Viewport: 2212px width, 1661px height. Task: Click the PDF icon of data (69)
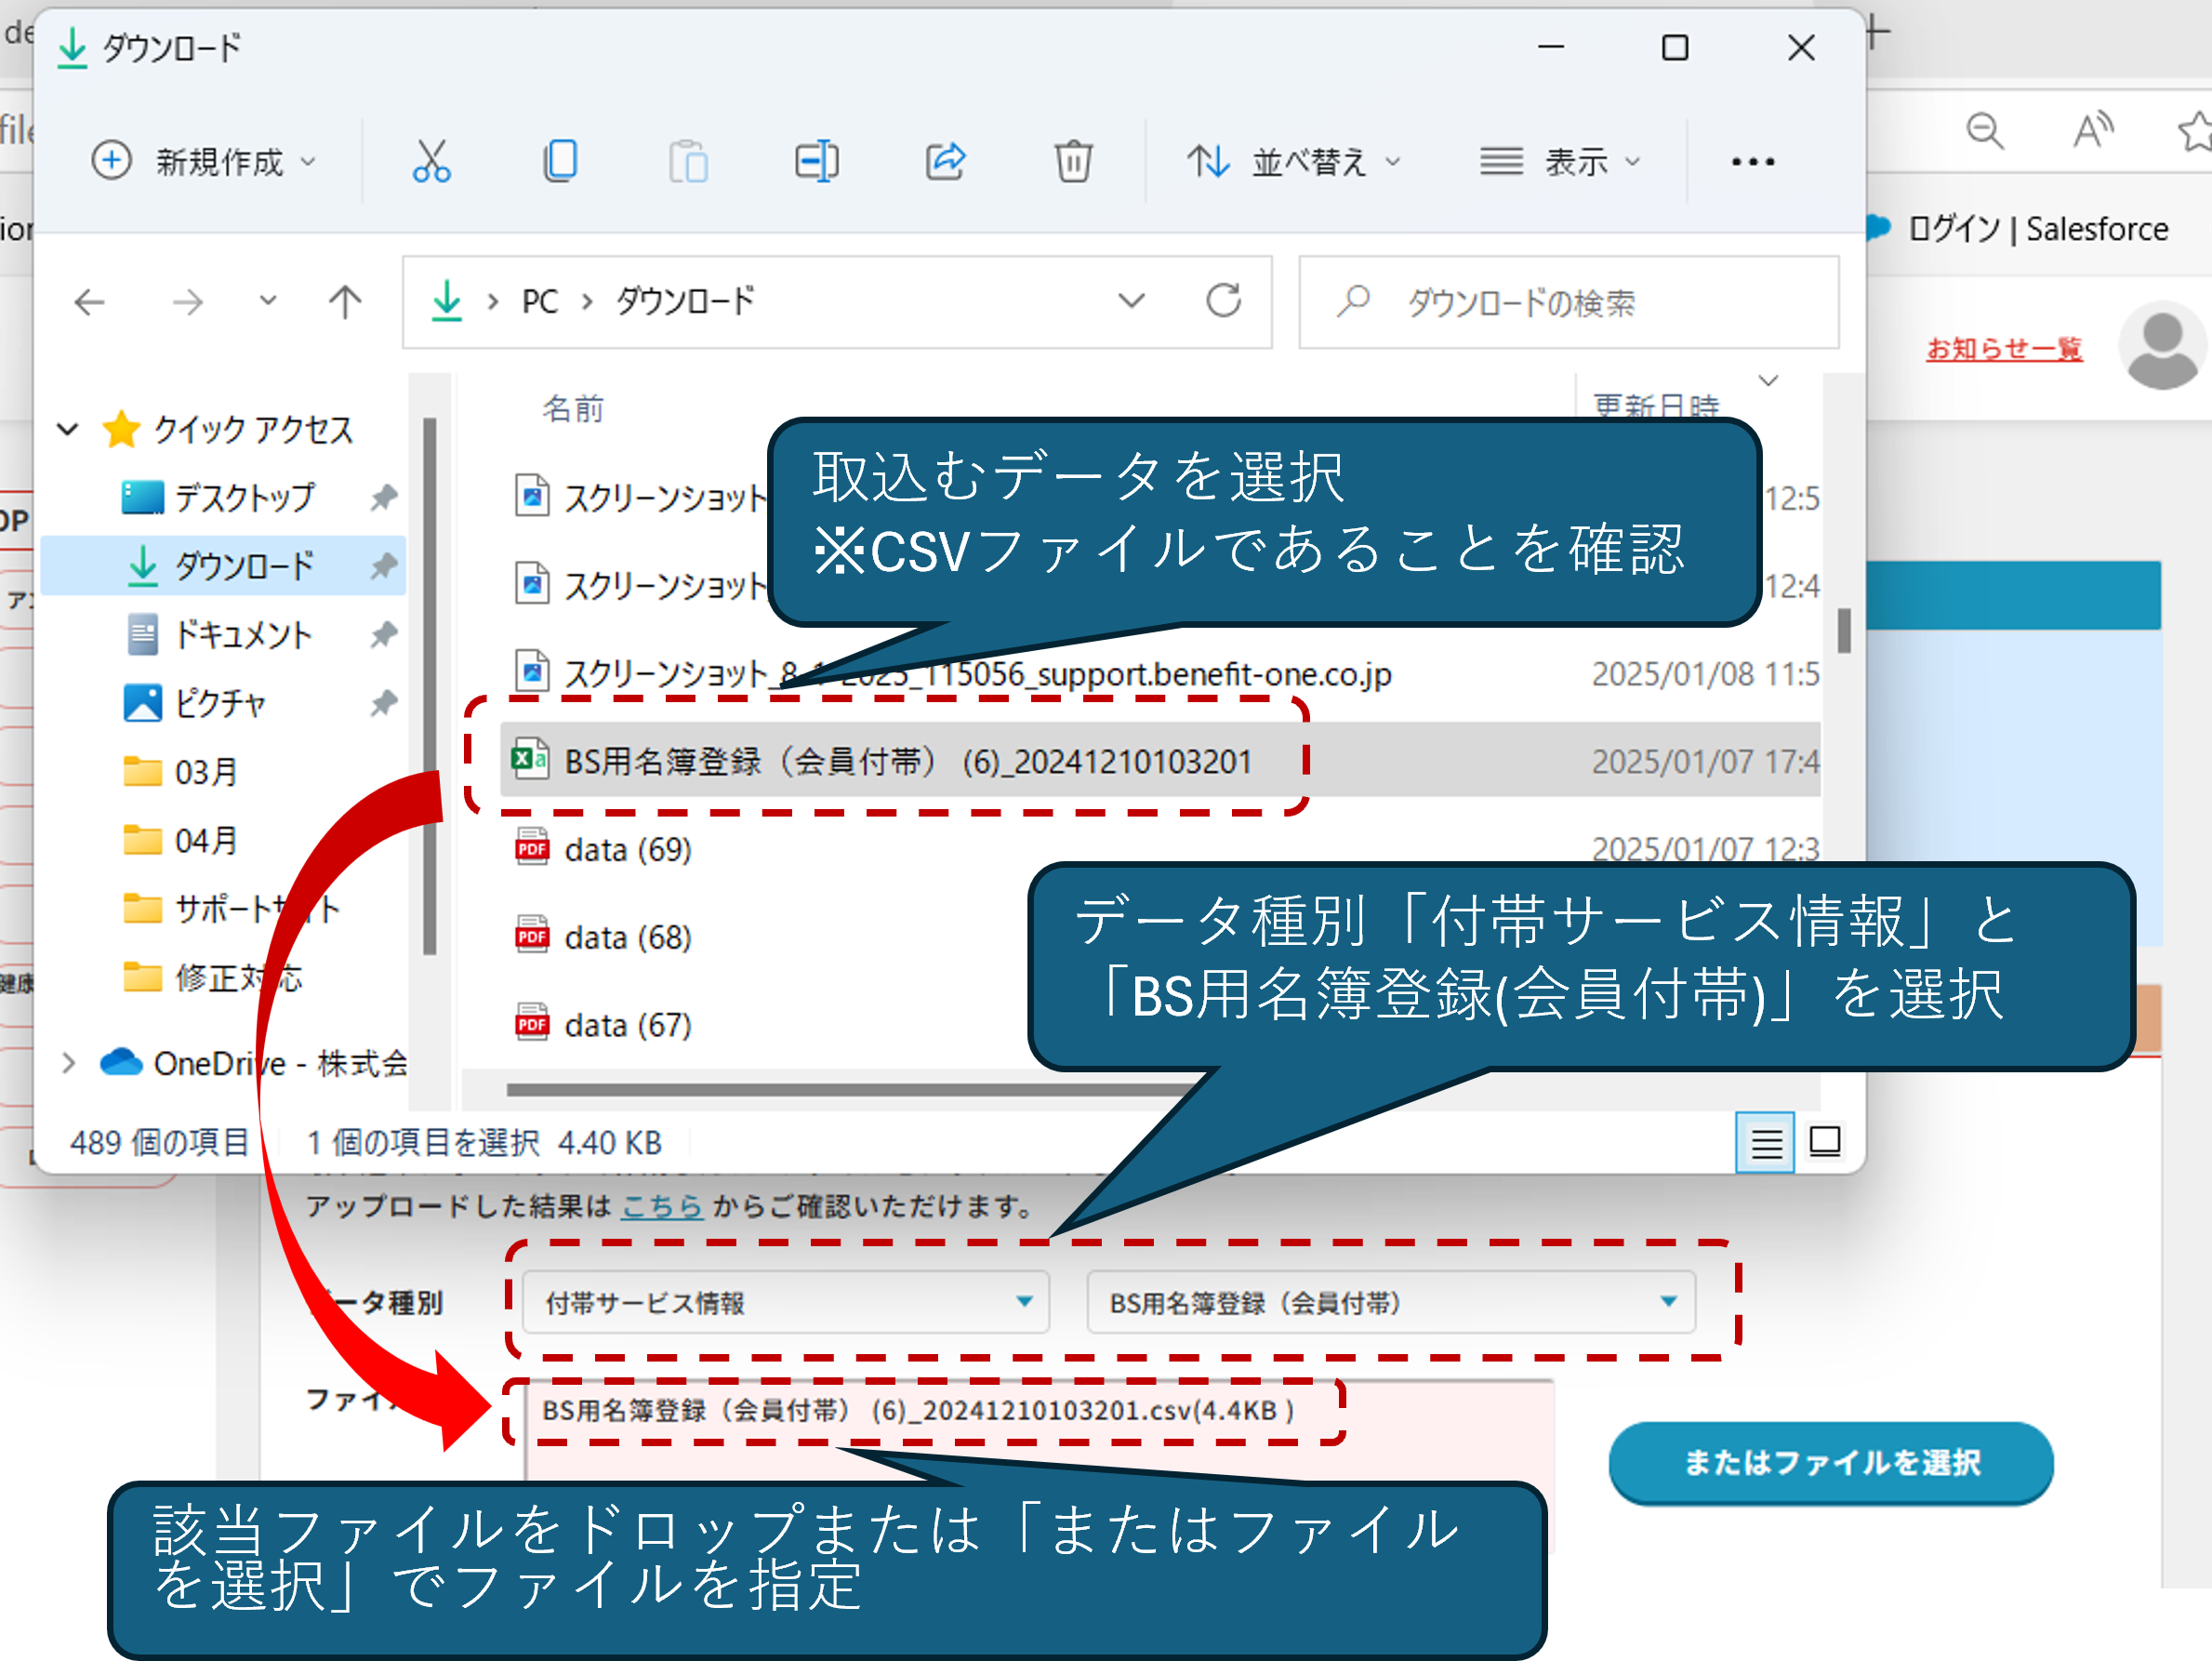click(x=532, y=848)
